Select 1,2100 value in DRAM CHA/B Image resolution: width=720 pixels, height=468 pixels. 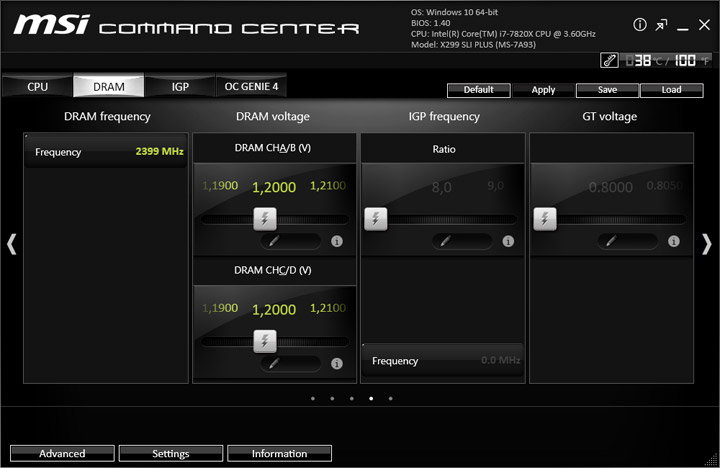click(328, 186)
